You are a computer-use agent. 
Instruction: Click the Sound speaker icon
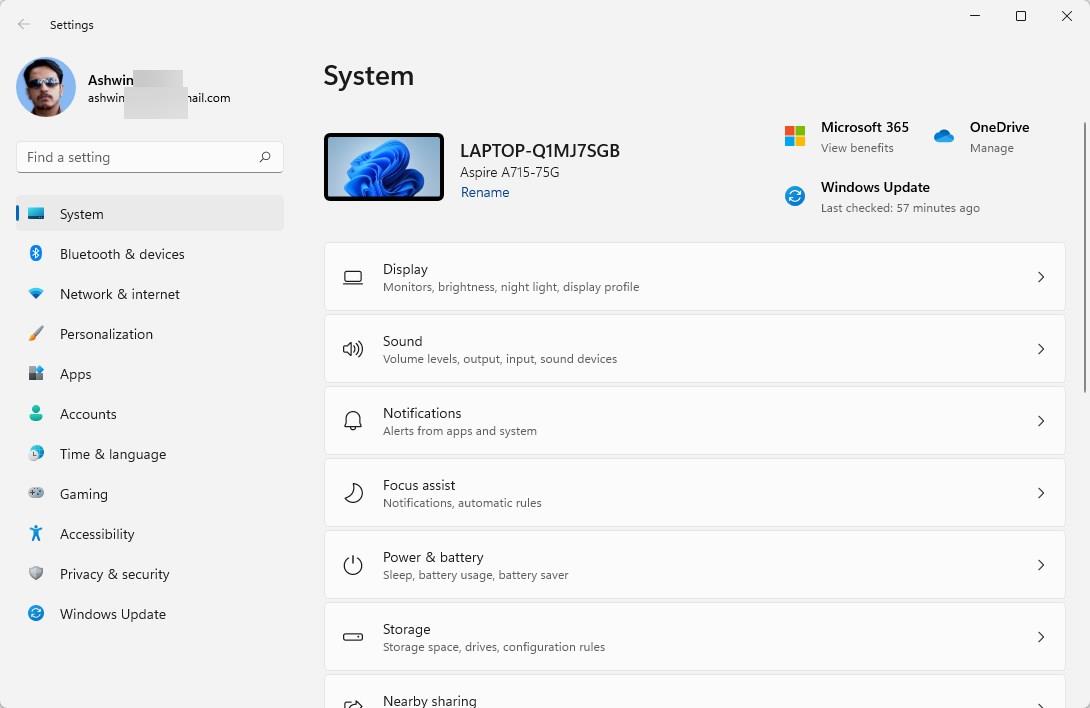[353, 349]
